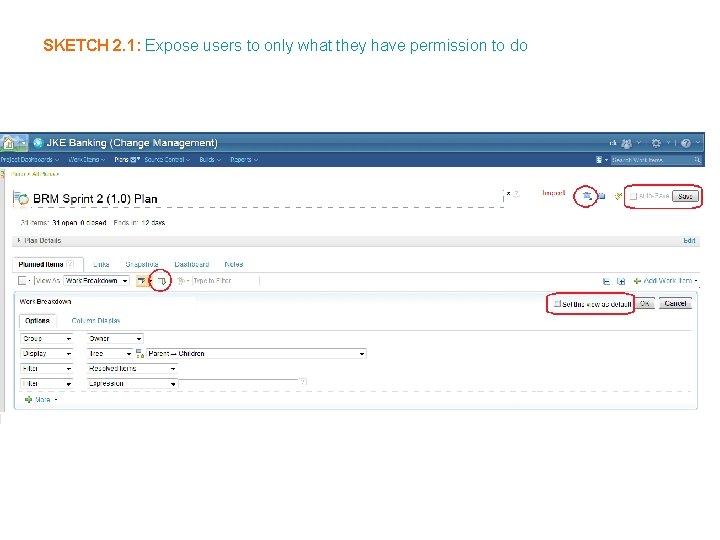Click the highlighted edit view icon after View As
Screen dimensions: 720x540
coord(142,281)
